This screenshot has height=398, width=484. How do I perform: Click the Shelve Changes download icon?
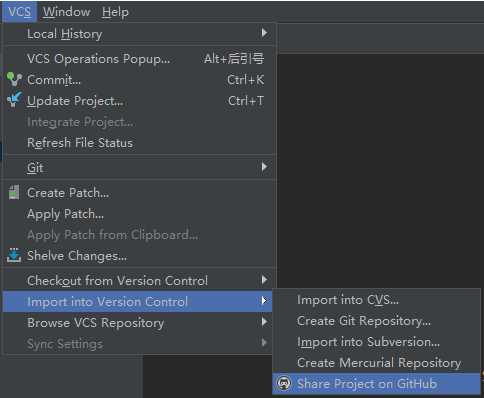coord(14,255)
